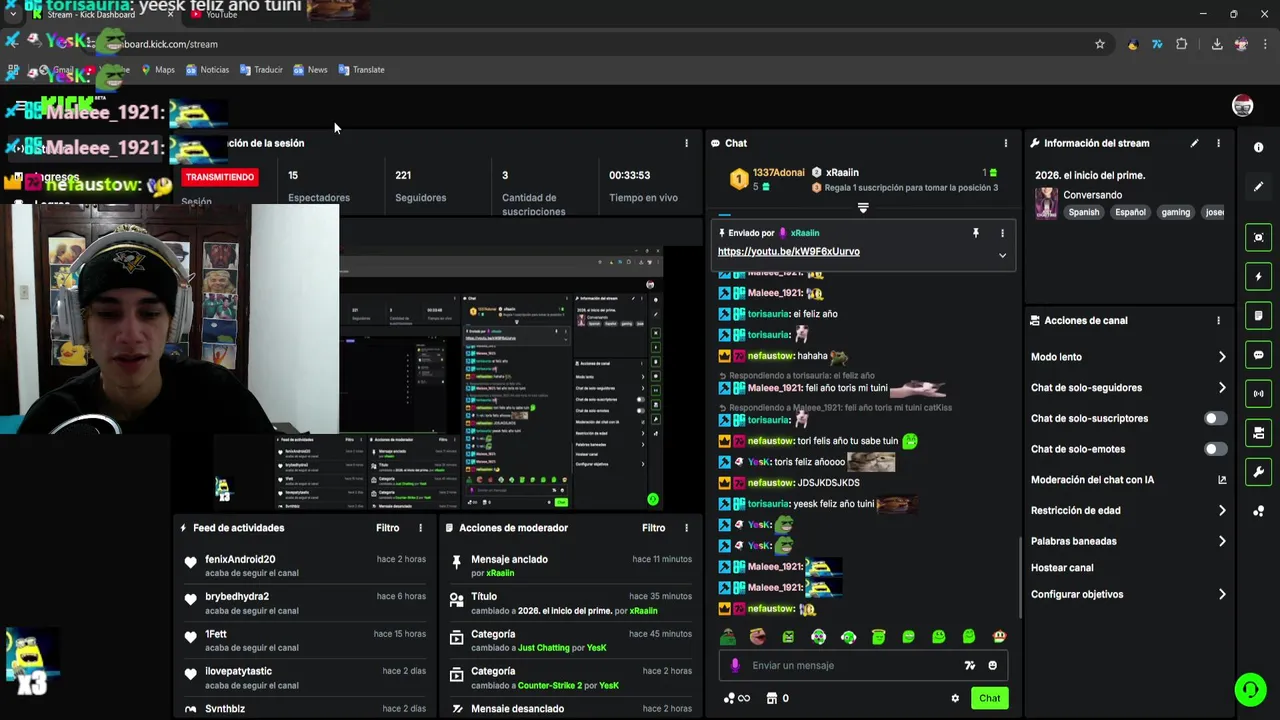Open the Translate bookmark
Image resolution: width=1280 pixels, height=720 pixels.
[361, 70]
